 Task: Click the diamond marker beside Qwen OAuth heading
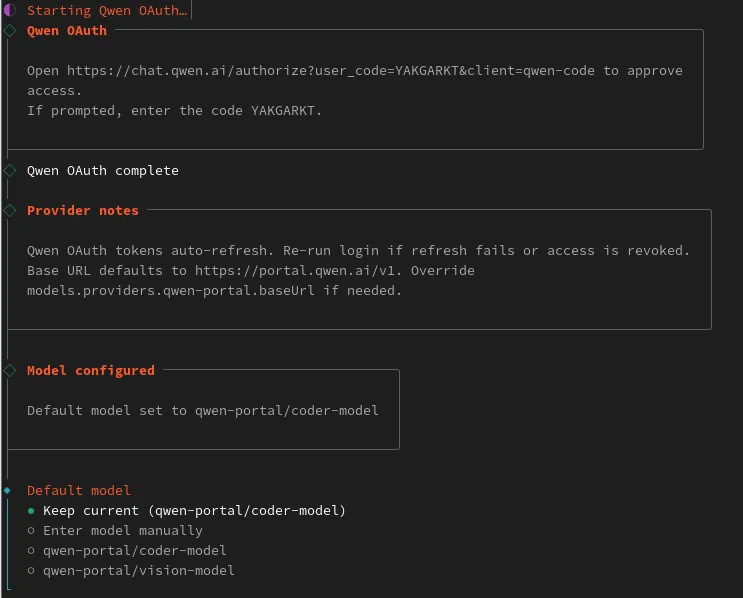9,31
